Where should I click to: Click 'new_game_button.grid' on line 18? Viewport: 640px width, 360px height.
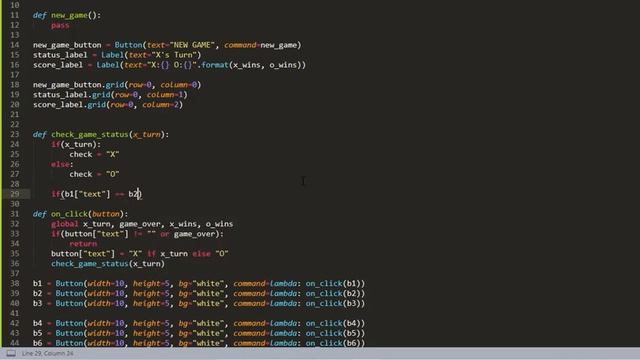point(78,85)
